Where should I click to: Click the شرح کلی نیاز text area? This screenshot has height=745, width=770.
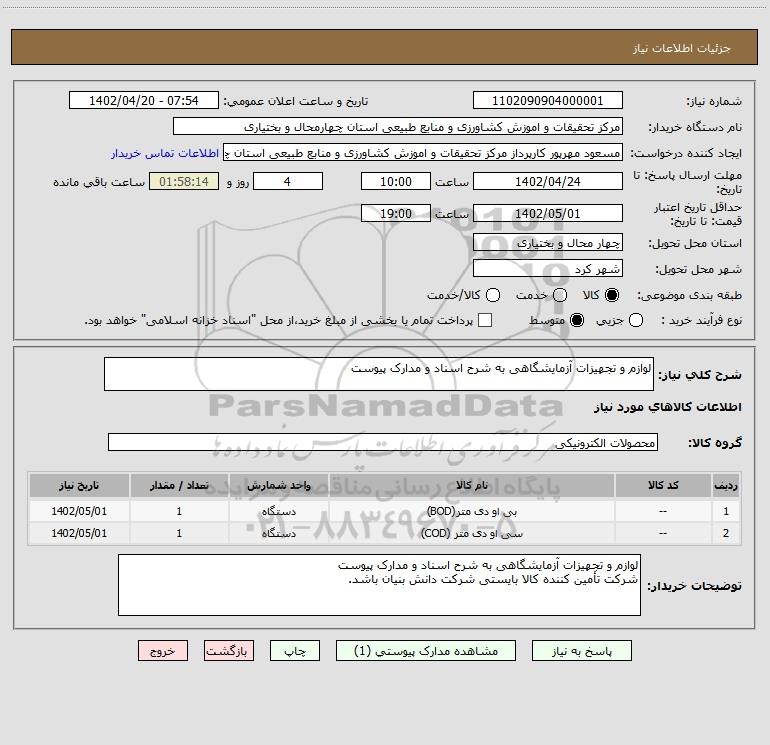pos(379,374)
